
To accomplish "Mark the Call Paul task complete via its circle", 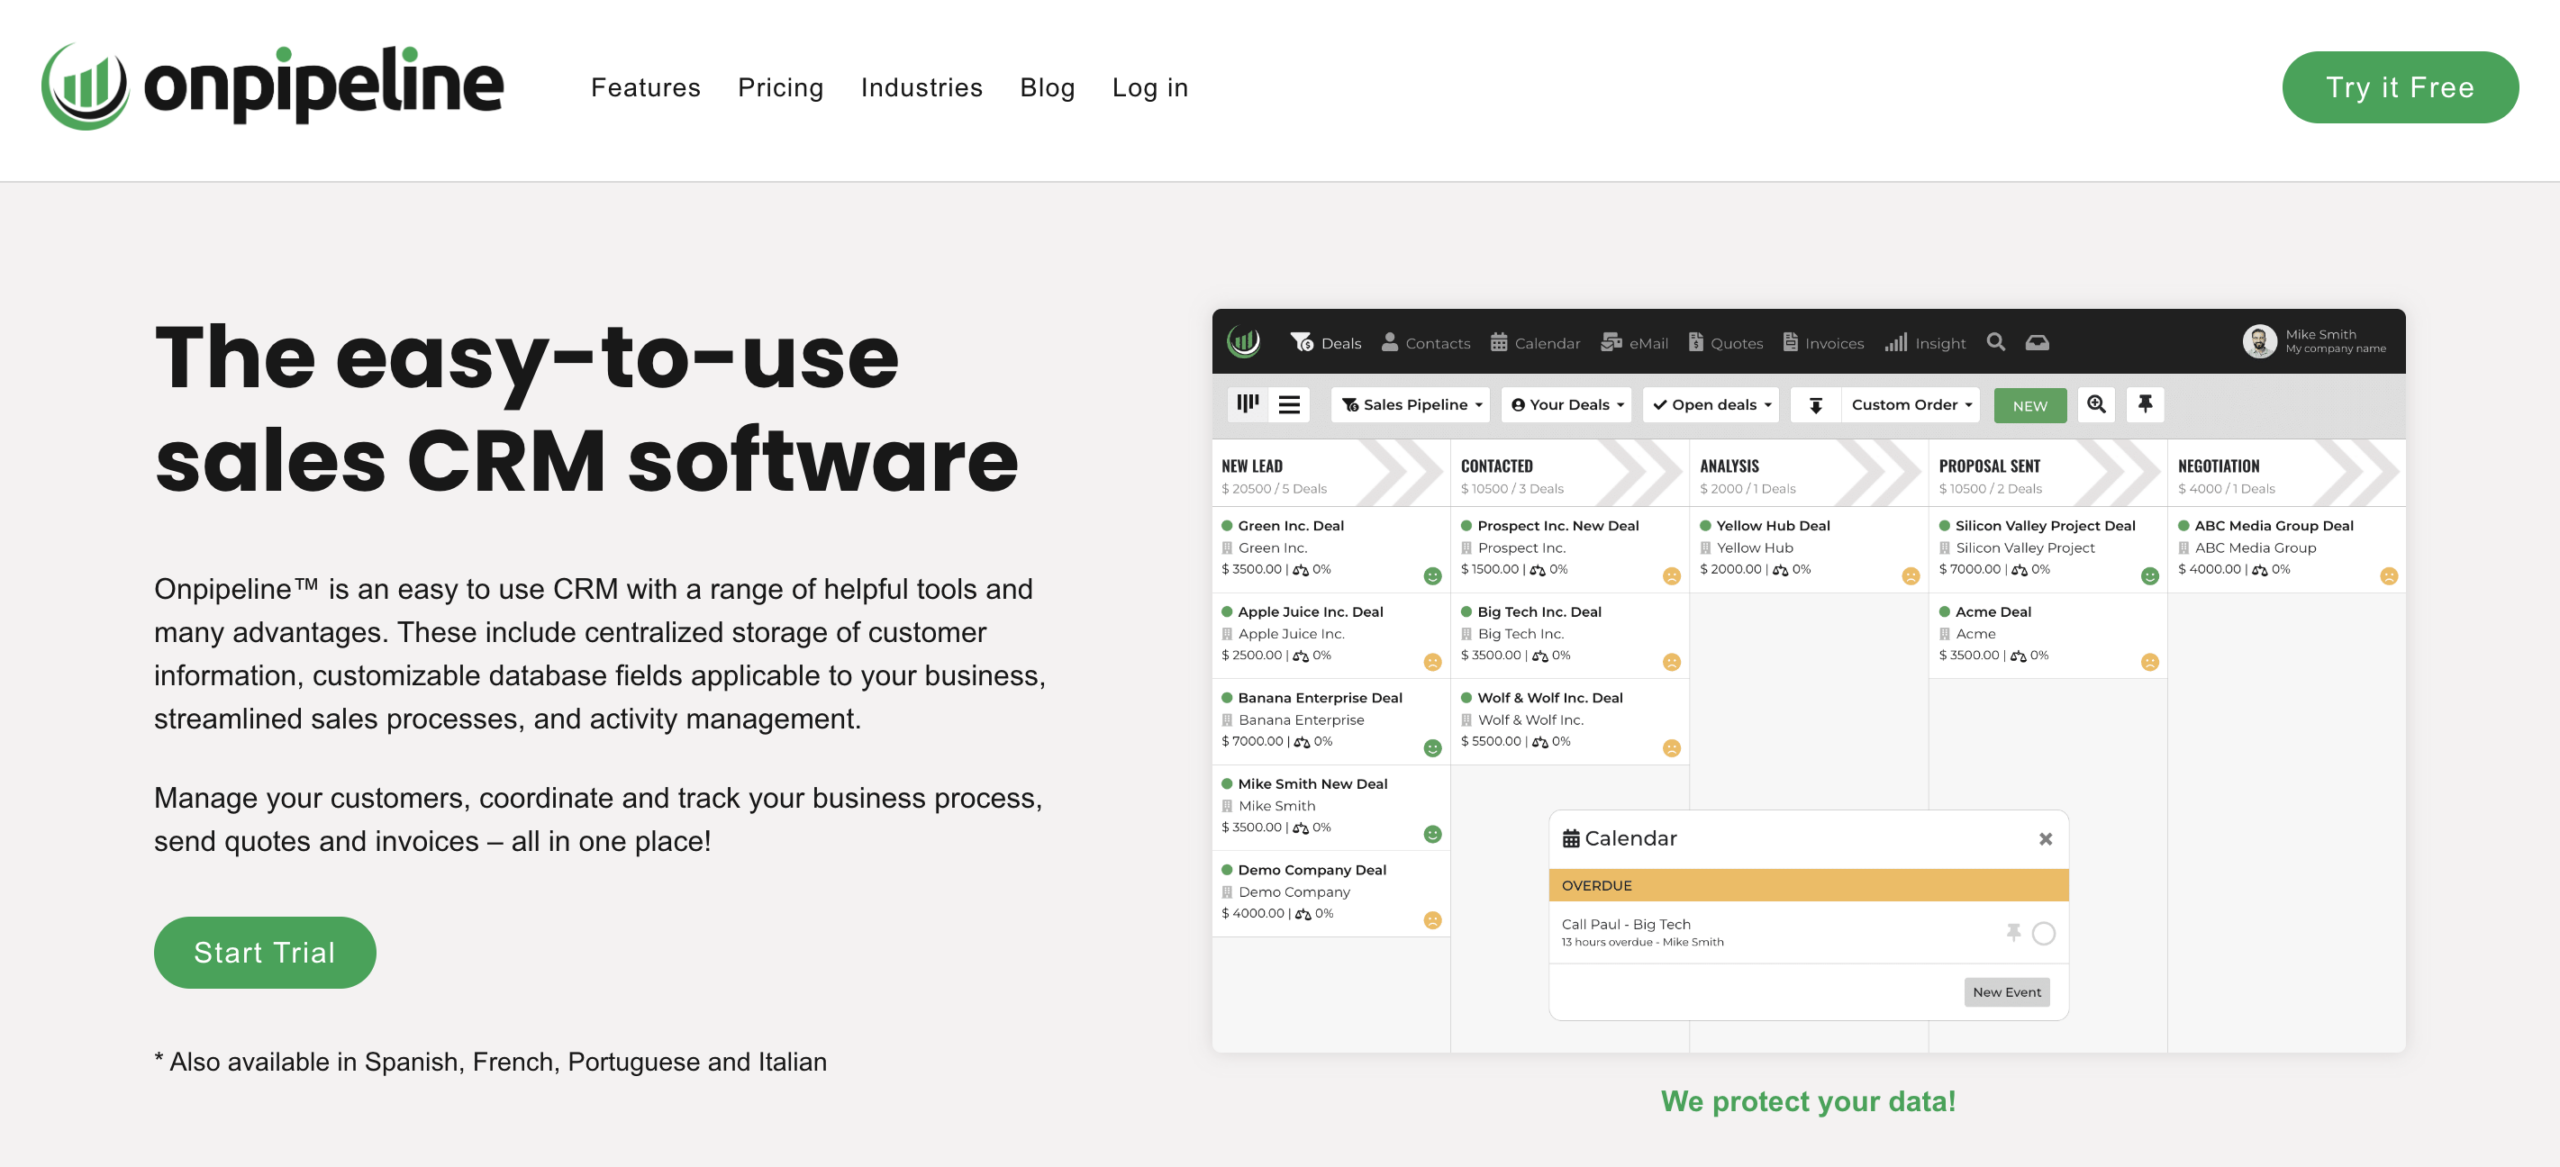I will click(2045, 932).
